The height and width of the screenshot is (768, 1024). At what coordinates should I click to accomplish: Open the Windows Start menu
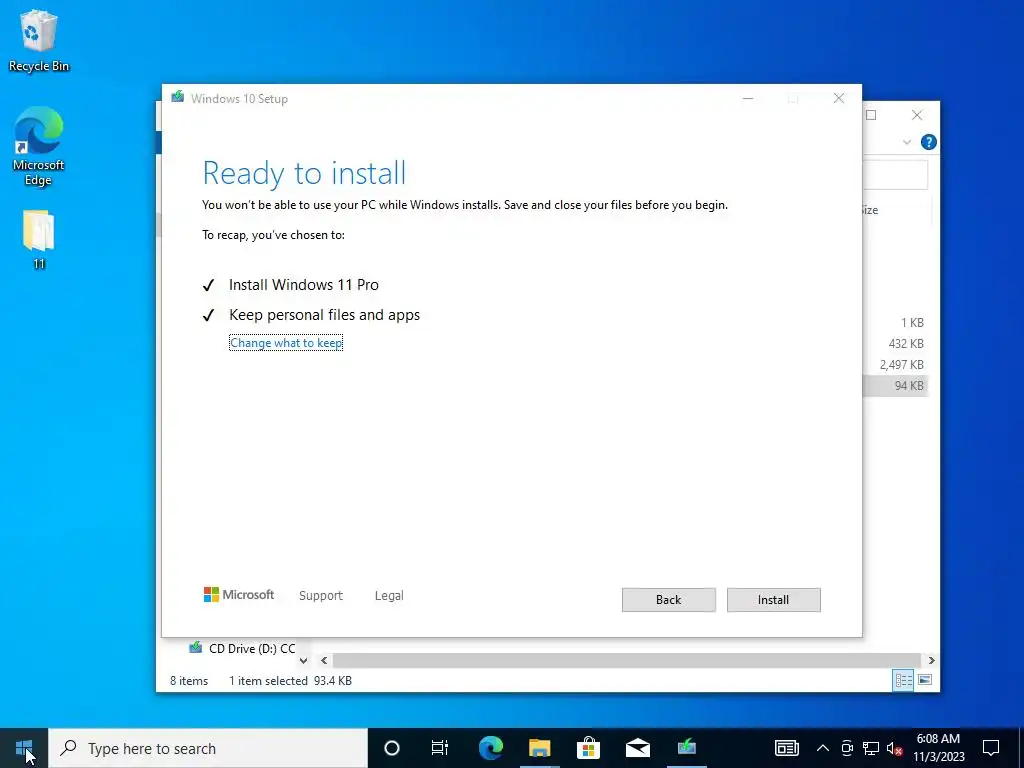click(x=24, y=748)
